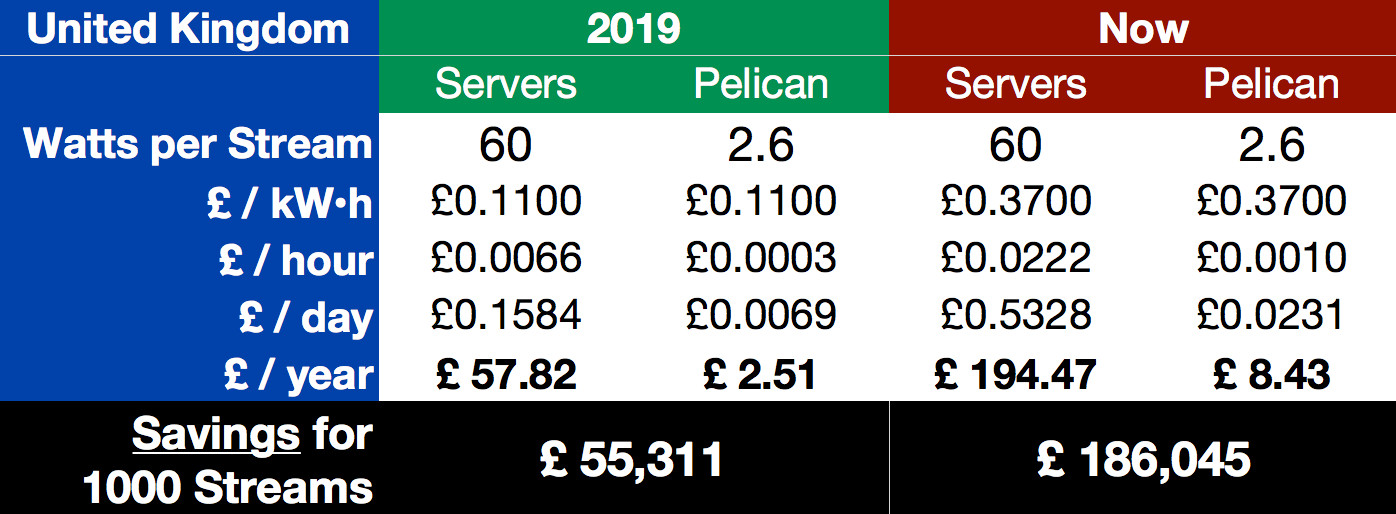Select the £ / day row label

(x=306, y=317)
